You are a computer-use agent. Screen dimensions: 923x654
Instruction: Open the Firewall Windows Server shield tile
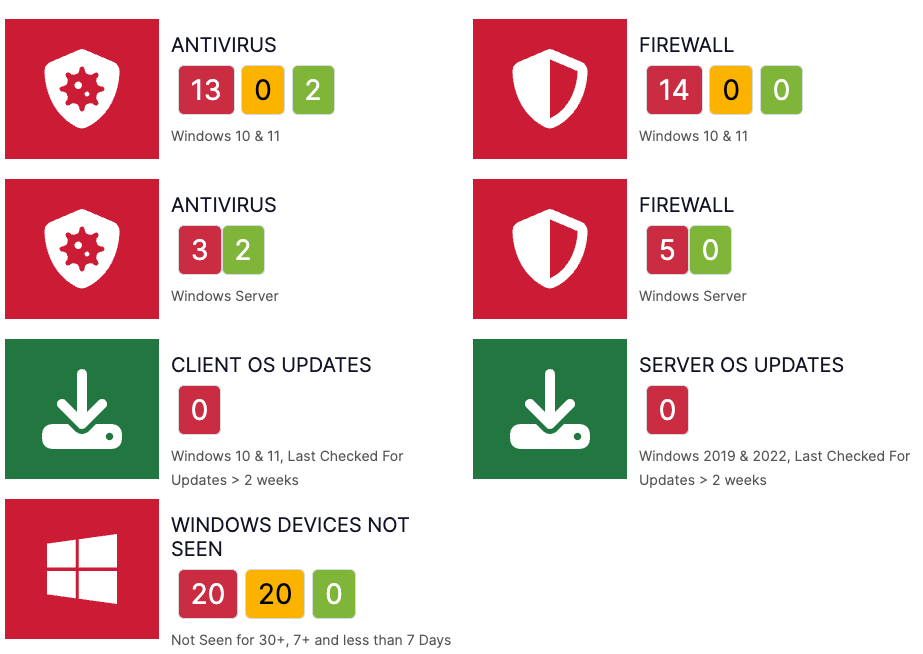[550, 249]
